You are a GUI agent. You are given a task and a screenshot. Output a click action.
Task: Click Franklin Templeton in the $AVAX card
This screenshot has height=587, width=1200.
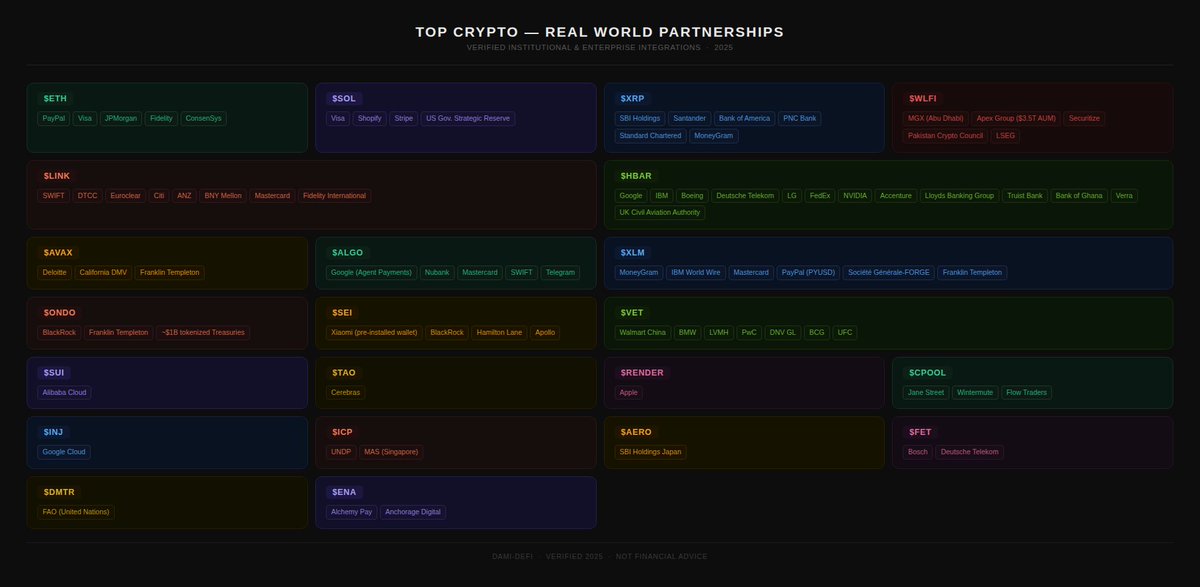(170, 272)
